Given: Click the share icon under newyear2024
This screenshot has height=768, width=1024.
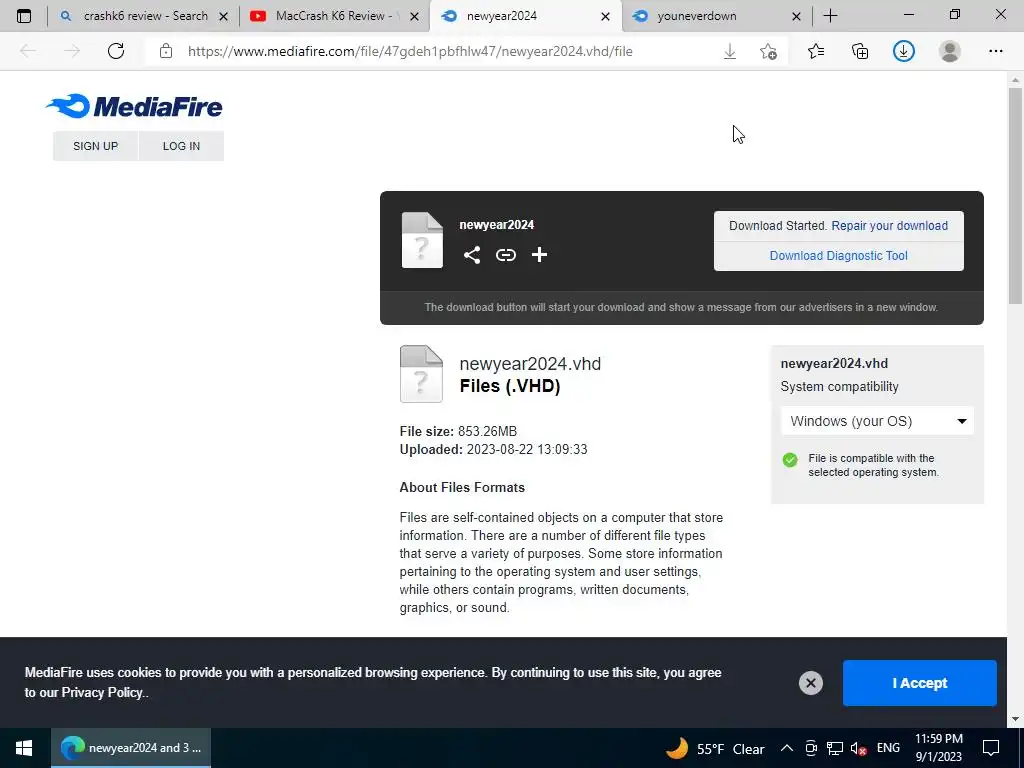Looking at the screenshot, I should (x=472, y=255).
